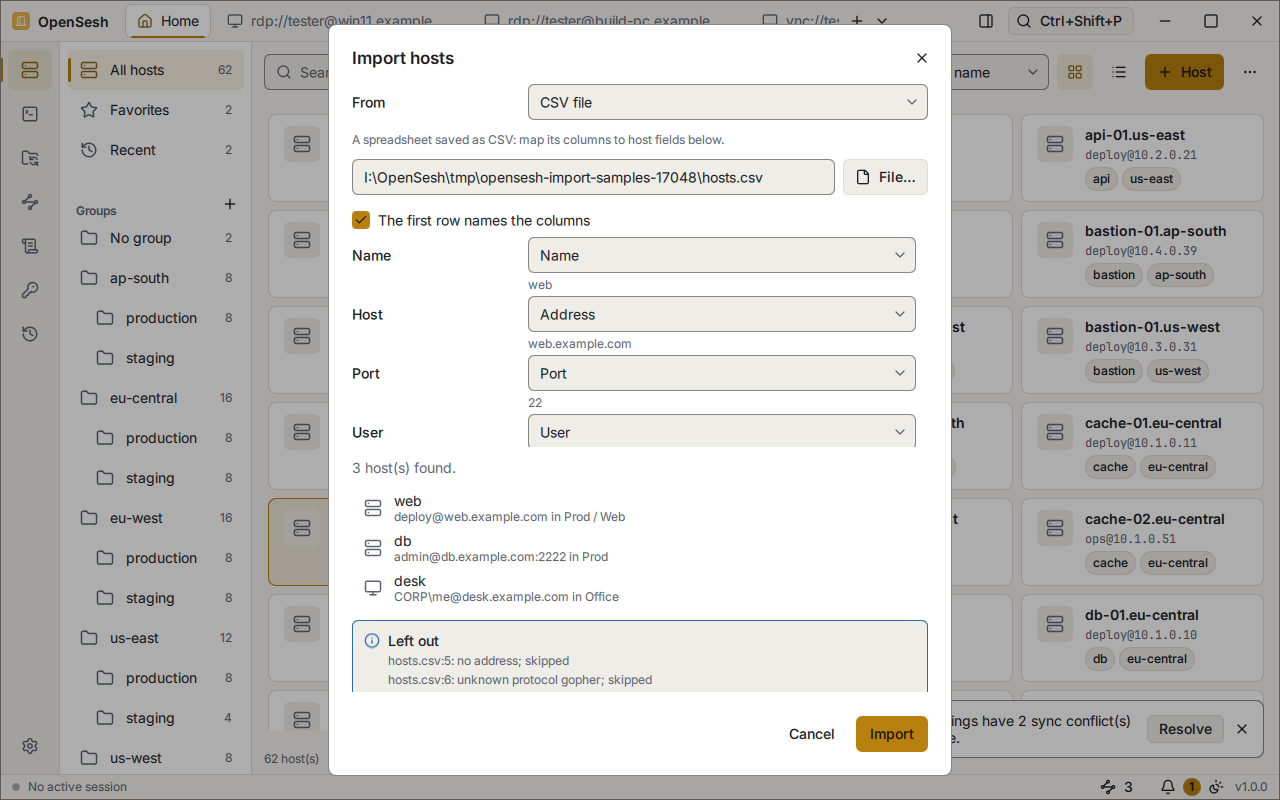Viewport: 1280px width, 800px height.
Task: Switch to rdp://tester@win11.example tab
Action: tap(330, 21)
